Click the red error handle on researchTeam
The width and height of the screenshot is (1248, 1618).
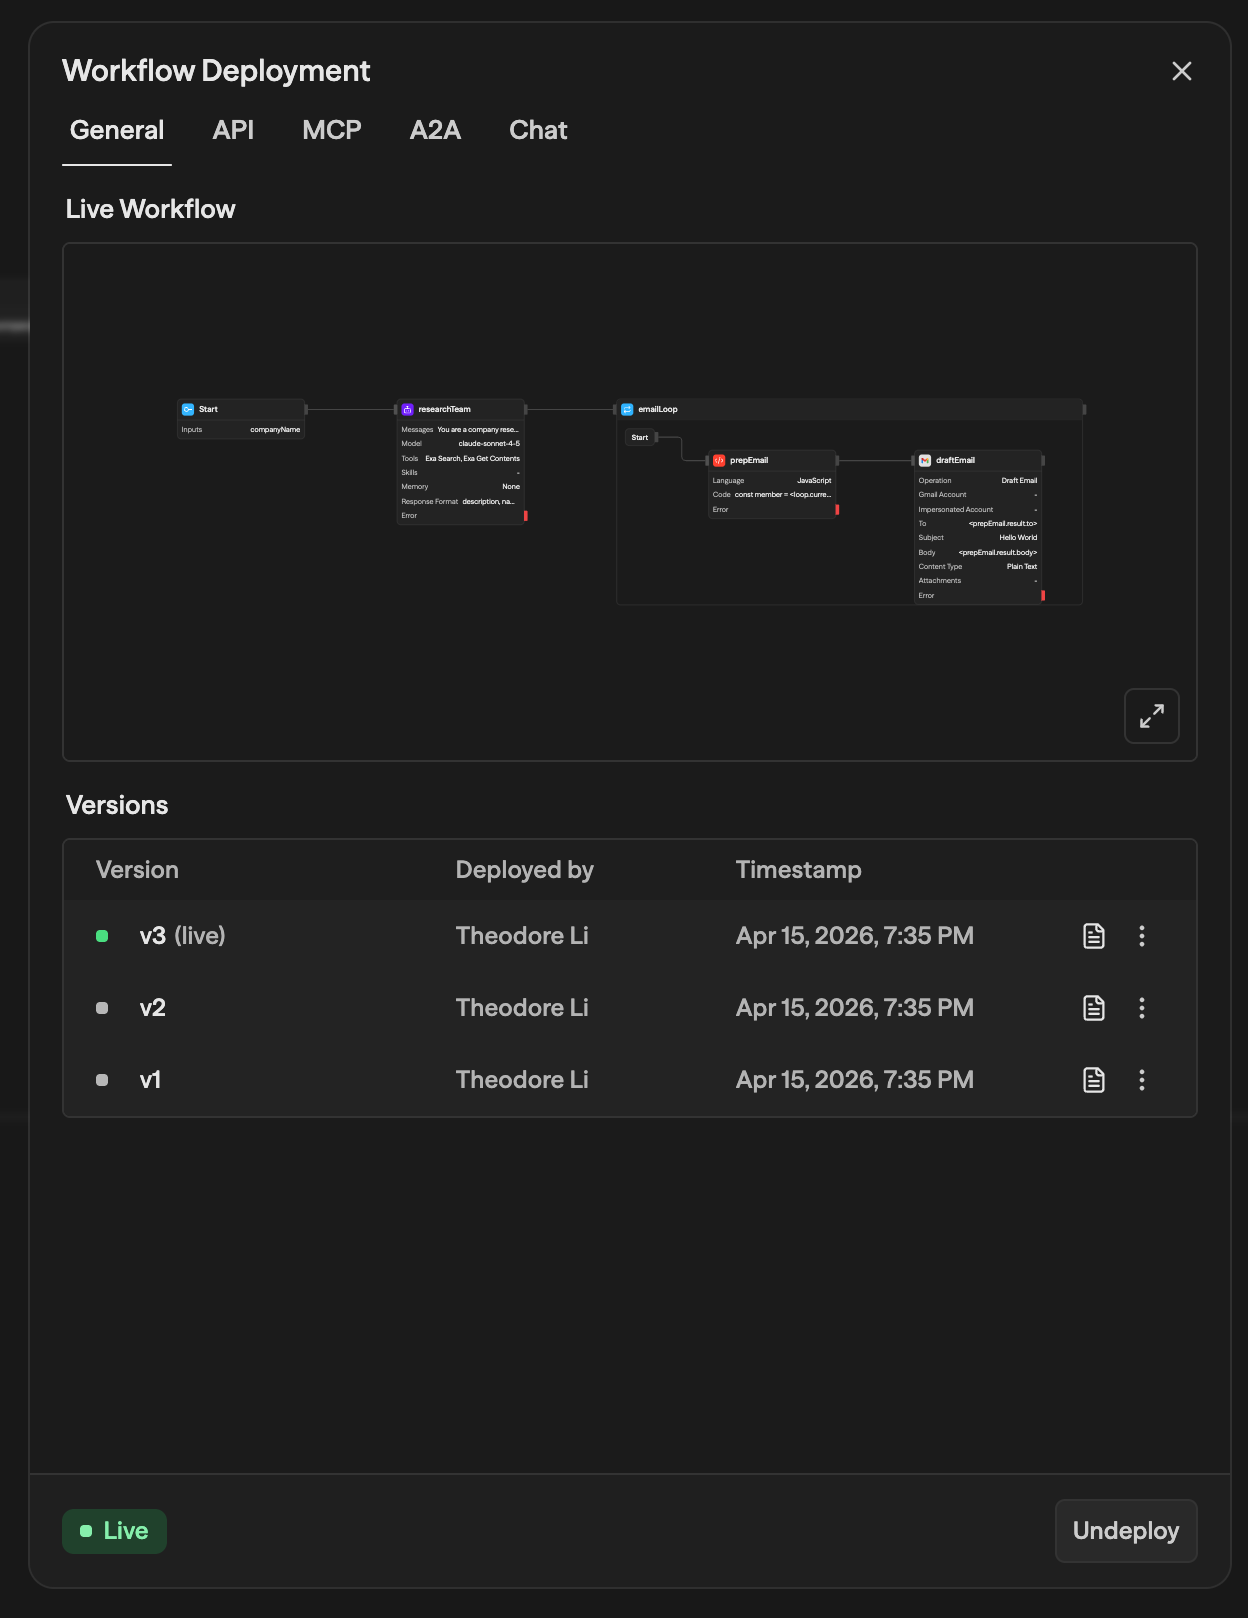click(x=526, y=516)
